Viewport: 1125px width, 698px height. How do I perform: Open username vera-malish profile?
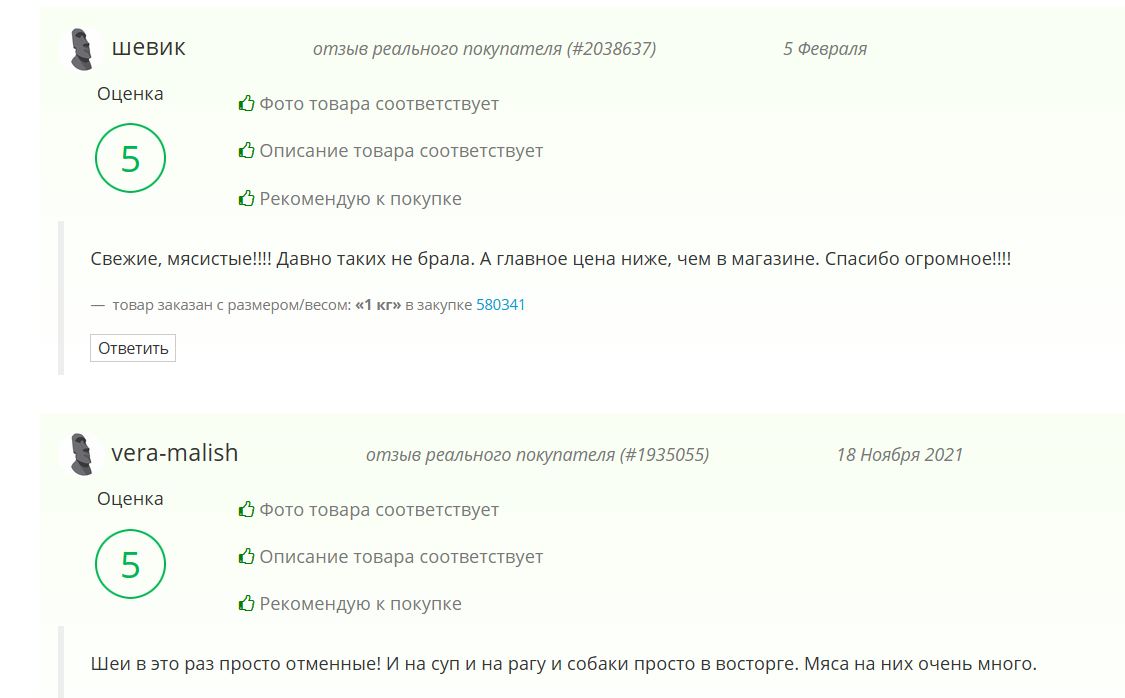pyautogui.click(x=174, y=452)
